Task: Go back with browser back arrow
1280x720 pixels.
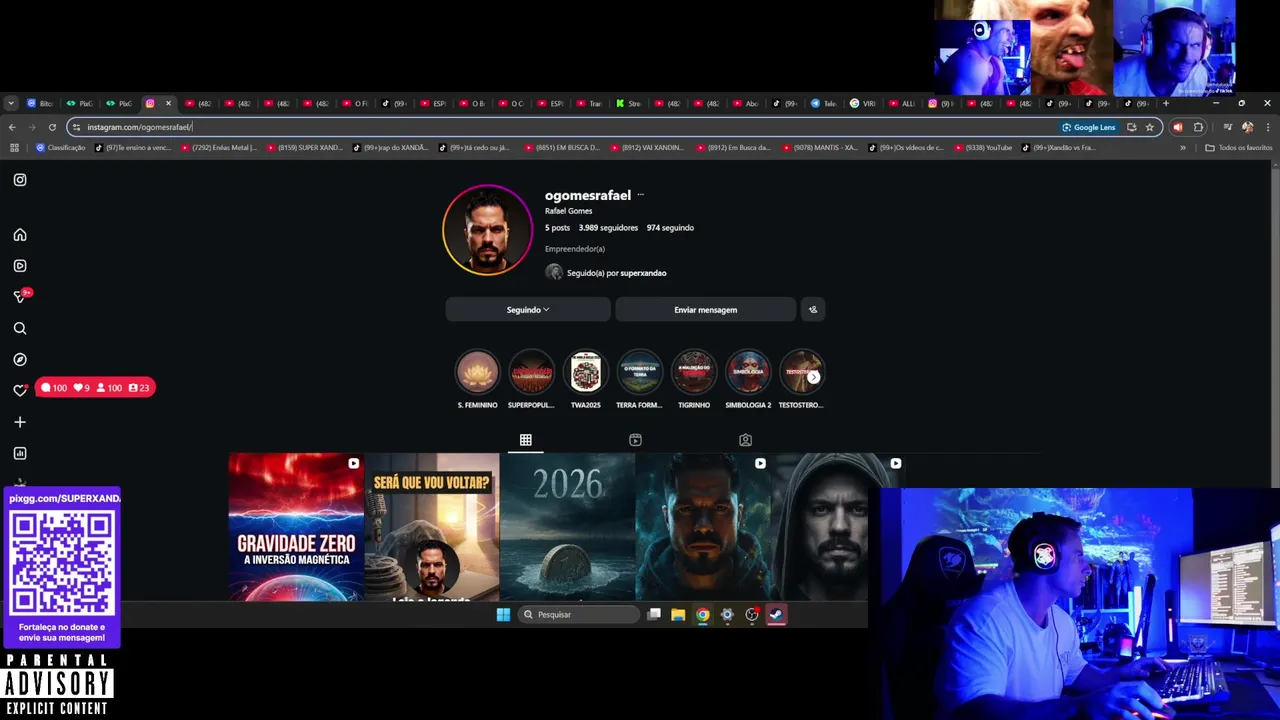Action: click(12, 127)
